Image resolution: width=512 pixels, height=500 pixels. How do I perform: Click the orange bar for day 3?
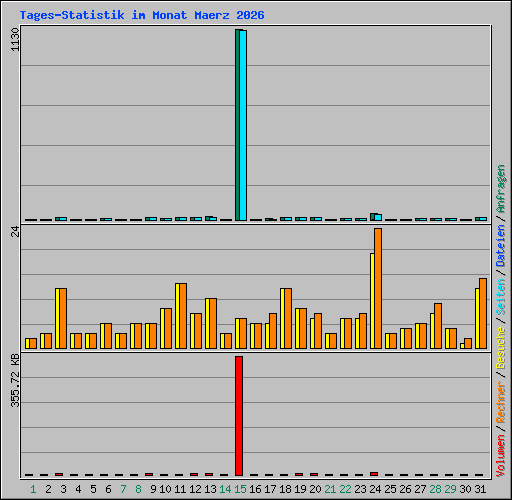tap(63, 318)
